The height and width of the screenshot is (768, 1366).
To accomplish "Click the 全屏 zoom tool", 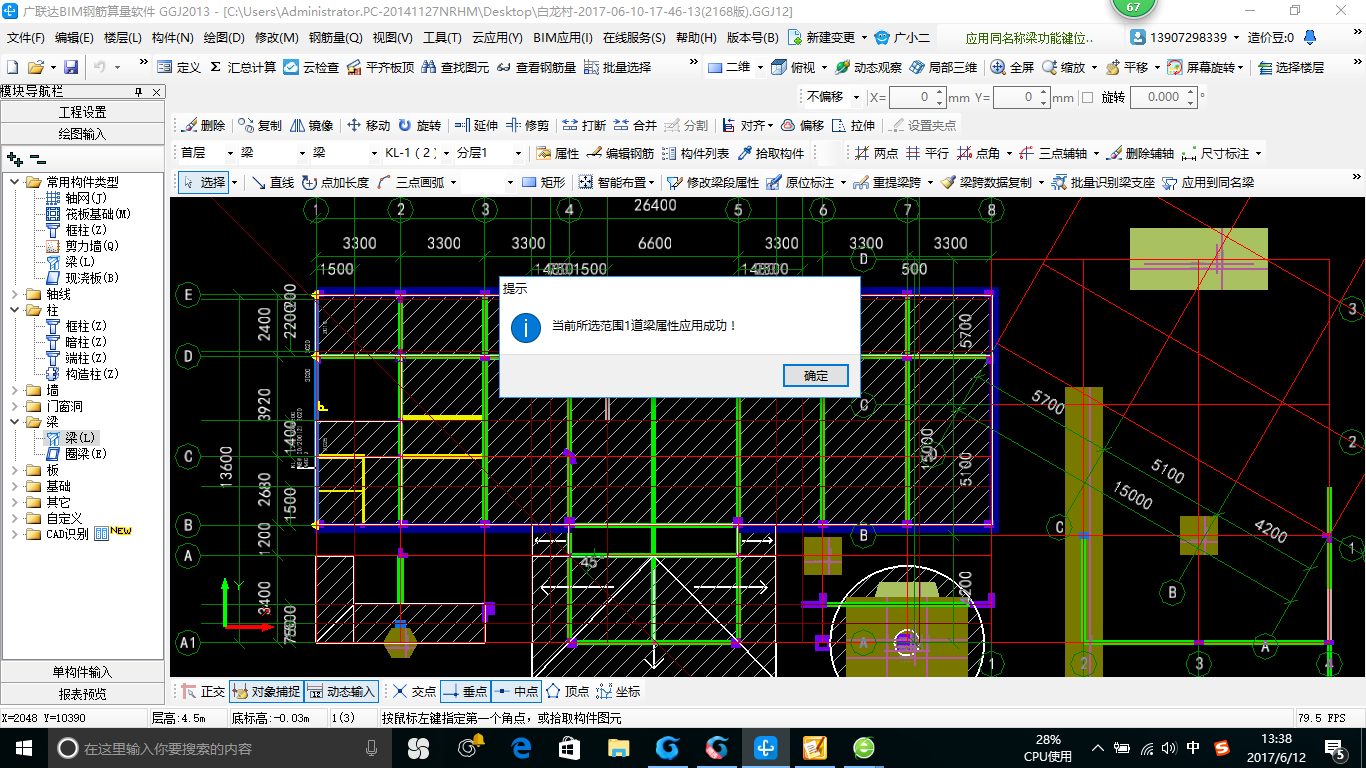I will [1013, 67].
